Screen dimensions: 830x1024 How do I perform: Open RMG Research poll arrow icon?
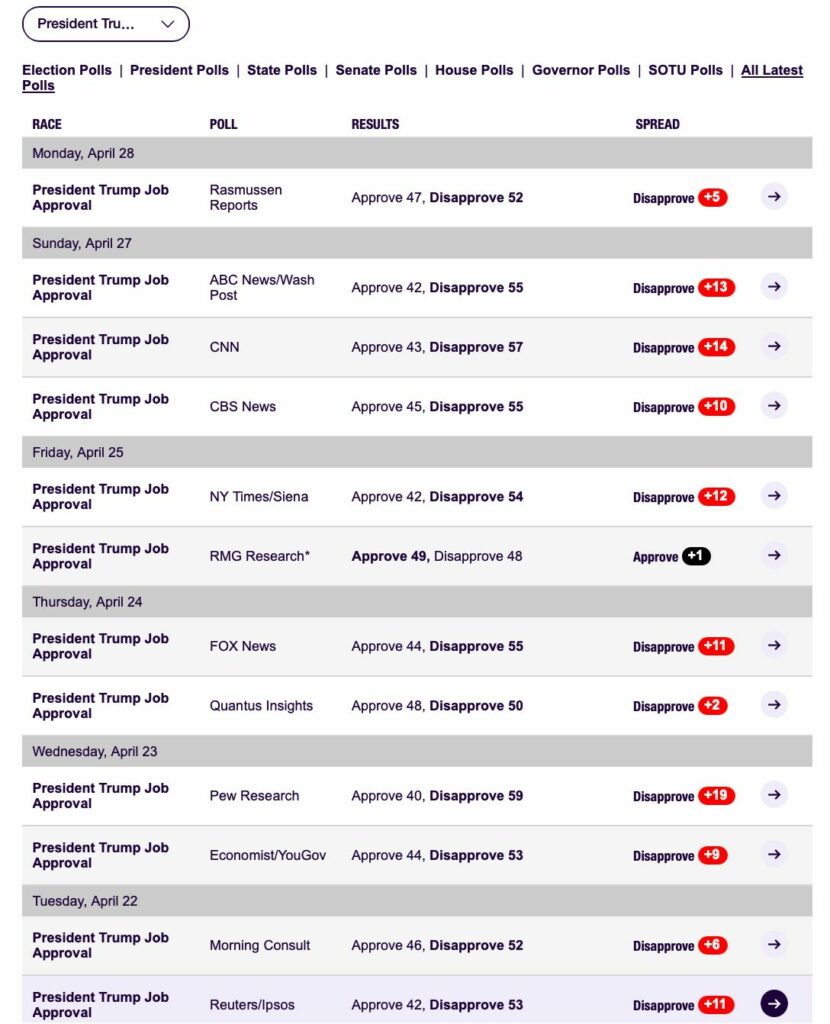click(x=774, y=555)
